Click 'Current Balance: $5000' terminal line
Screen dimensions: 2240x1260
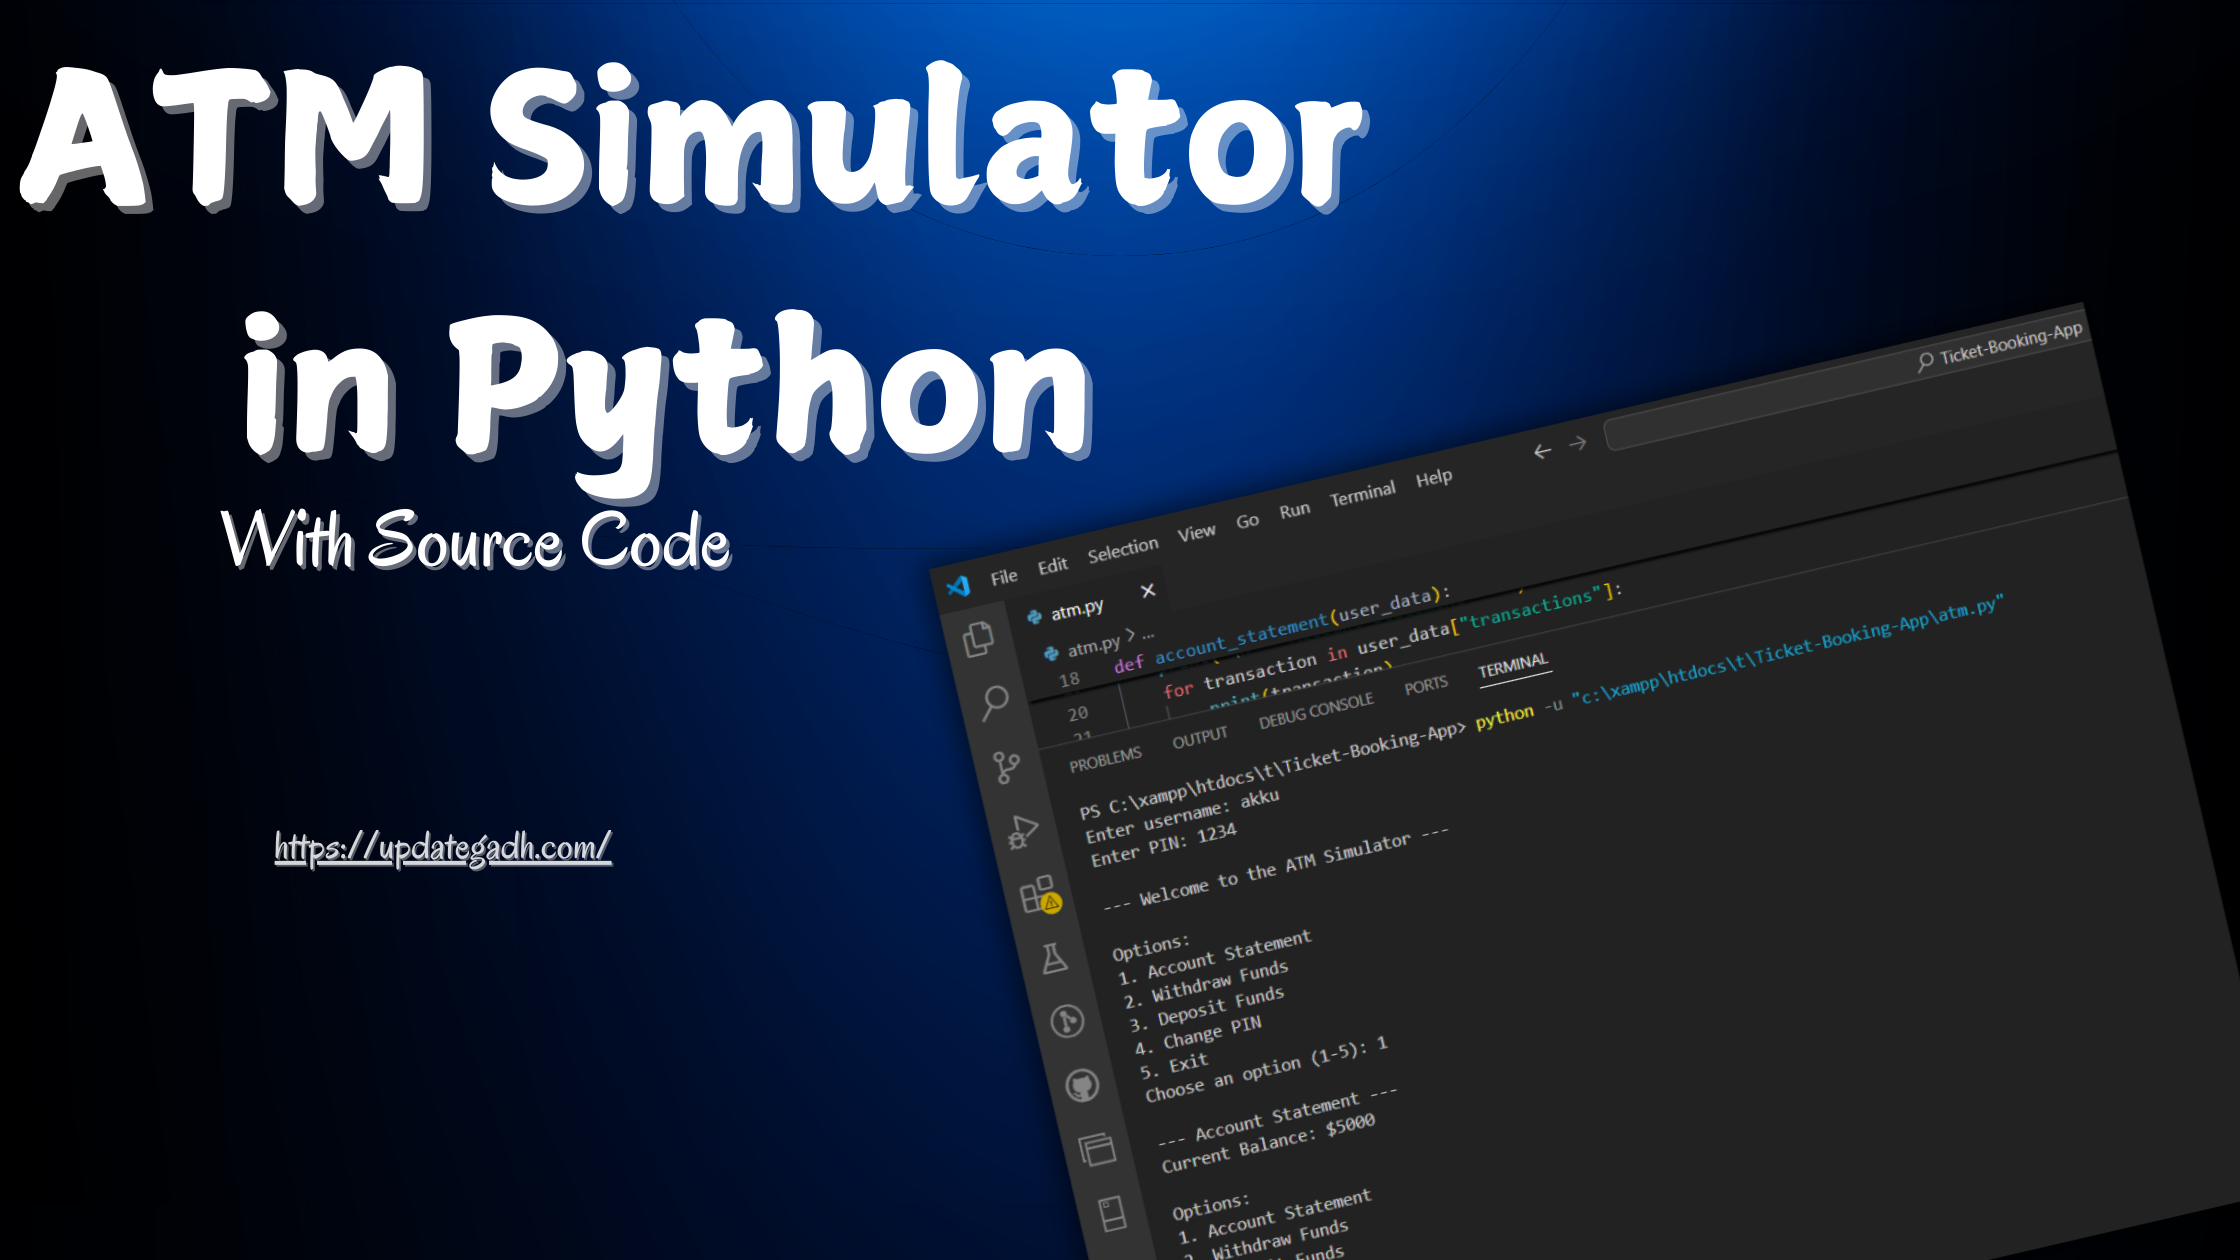1268,1143
